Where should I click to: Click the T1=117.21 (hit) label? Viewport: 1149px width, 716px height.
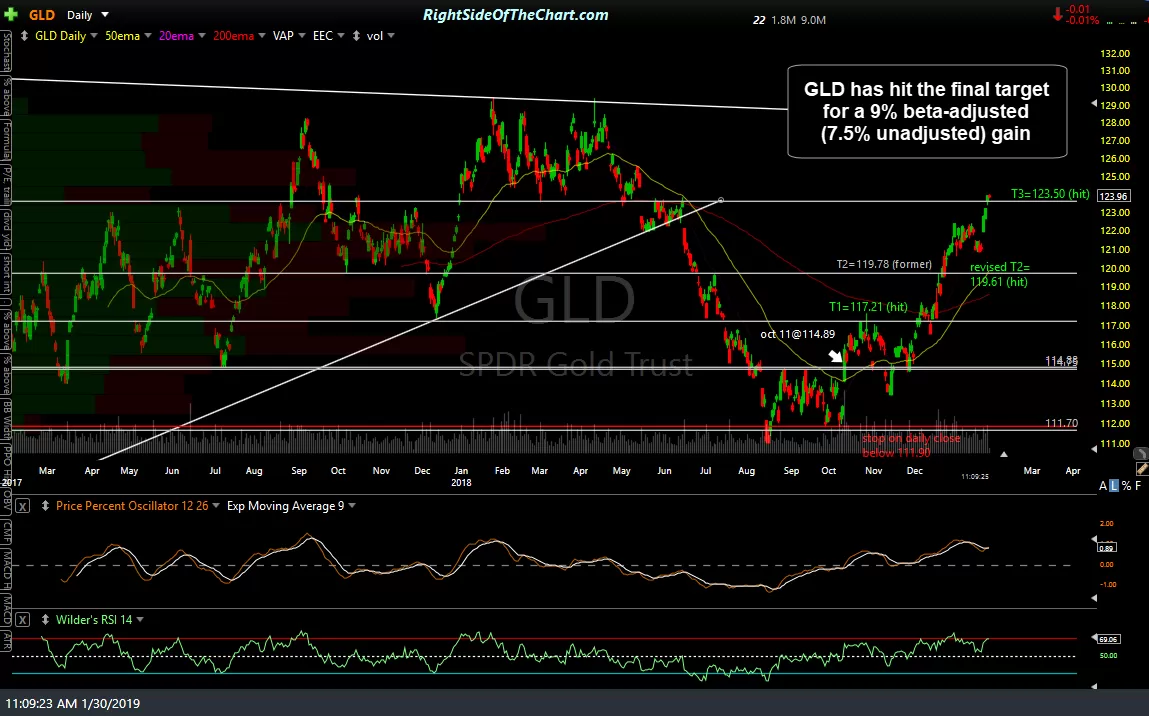tap(868, 307)
